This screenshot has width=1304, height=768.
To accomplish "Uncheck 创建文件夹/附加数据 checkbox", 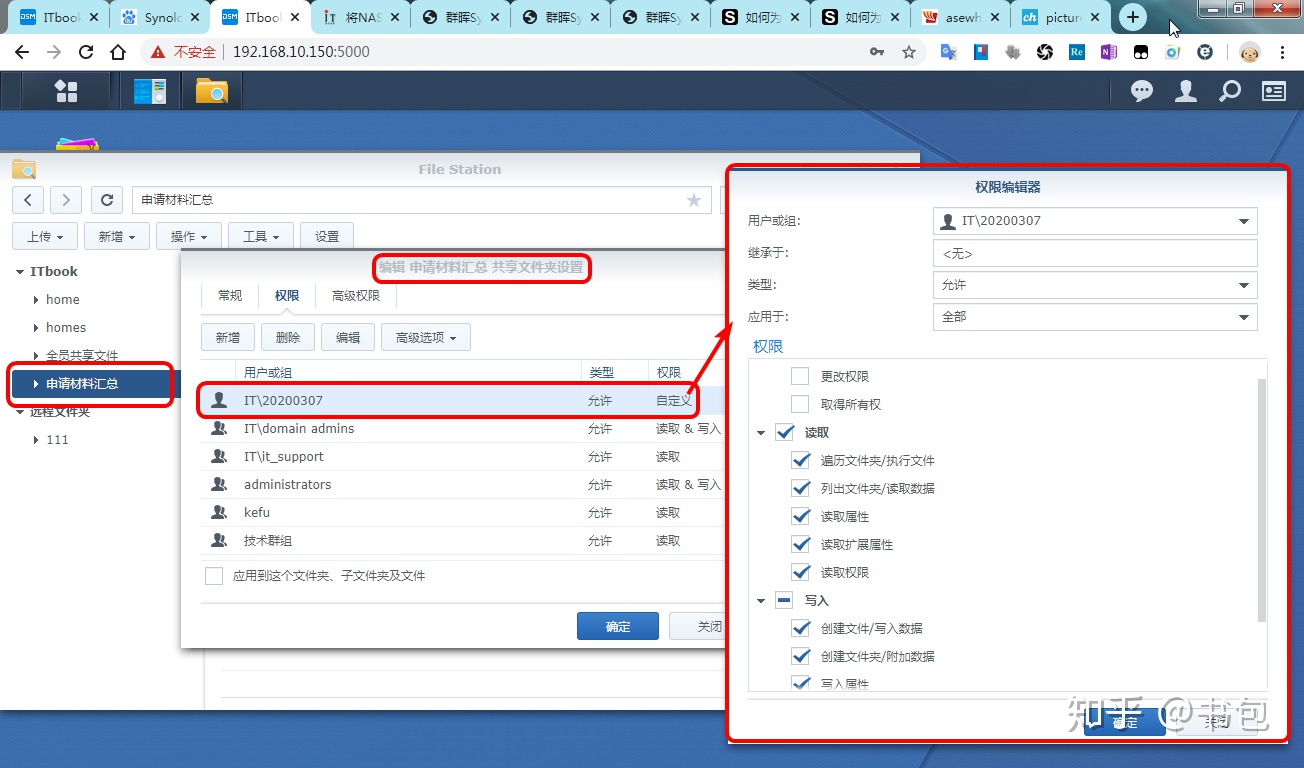I will tap(800, 656).
